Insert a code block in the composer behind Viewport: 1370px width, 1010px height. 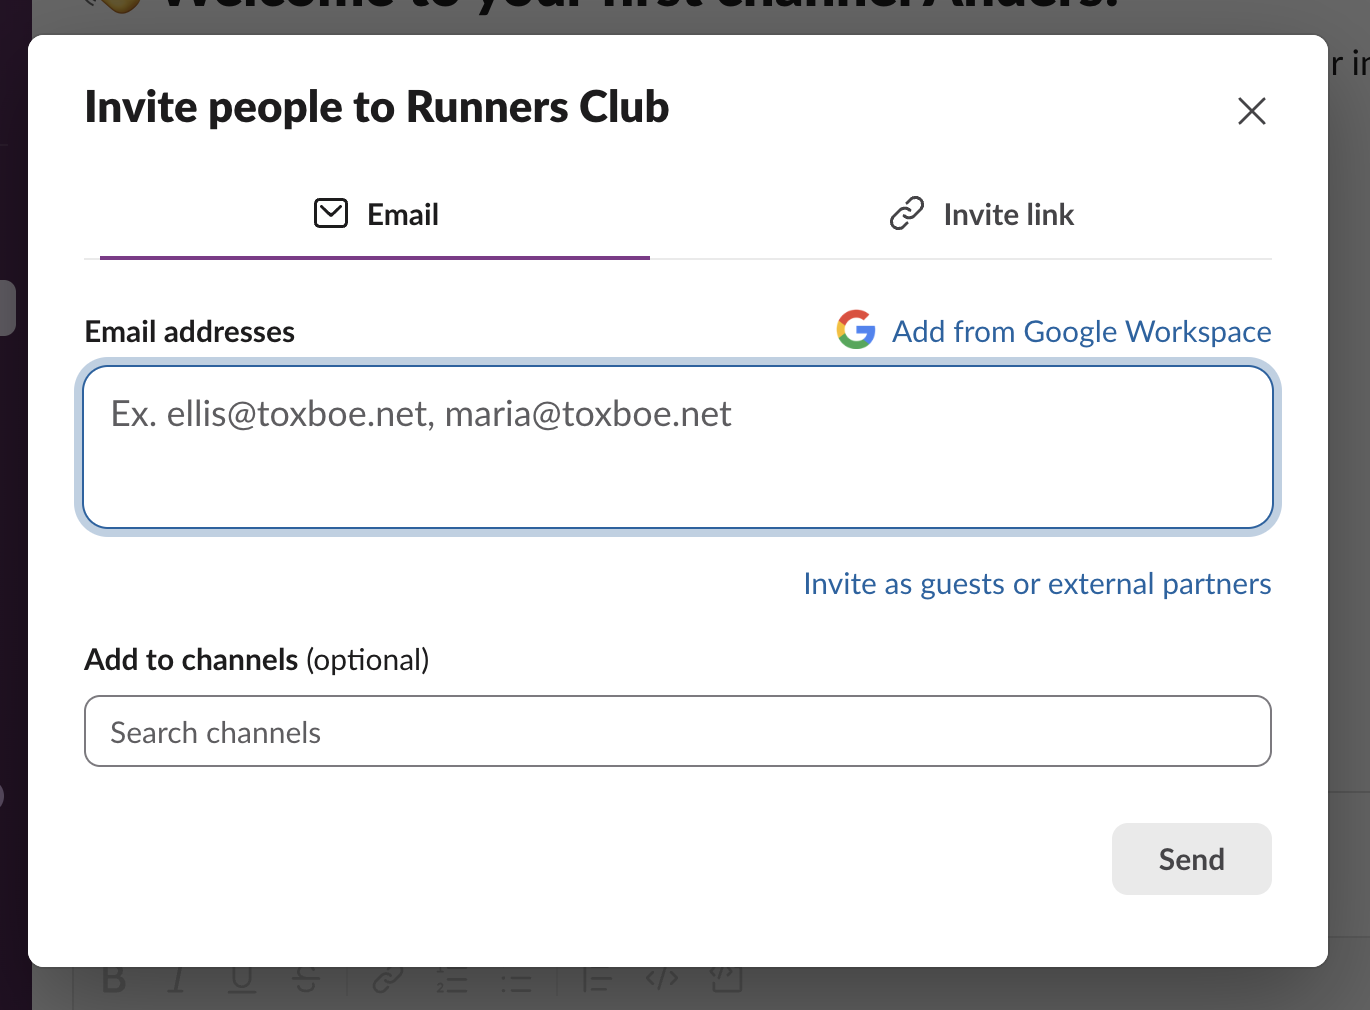(x=727, y=980)
